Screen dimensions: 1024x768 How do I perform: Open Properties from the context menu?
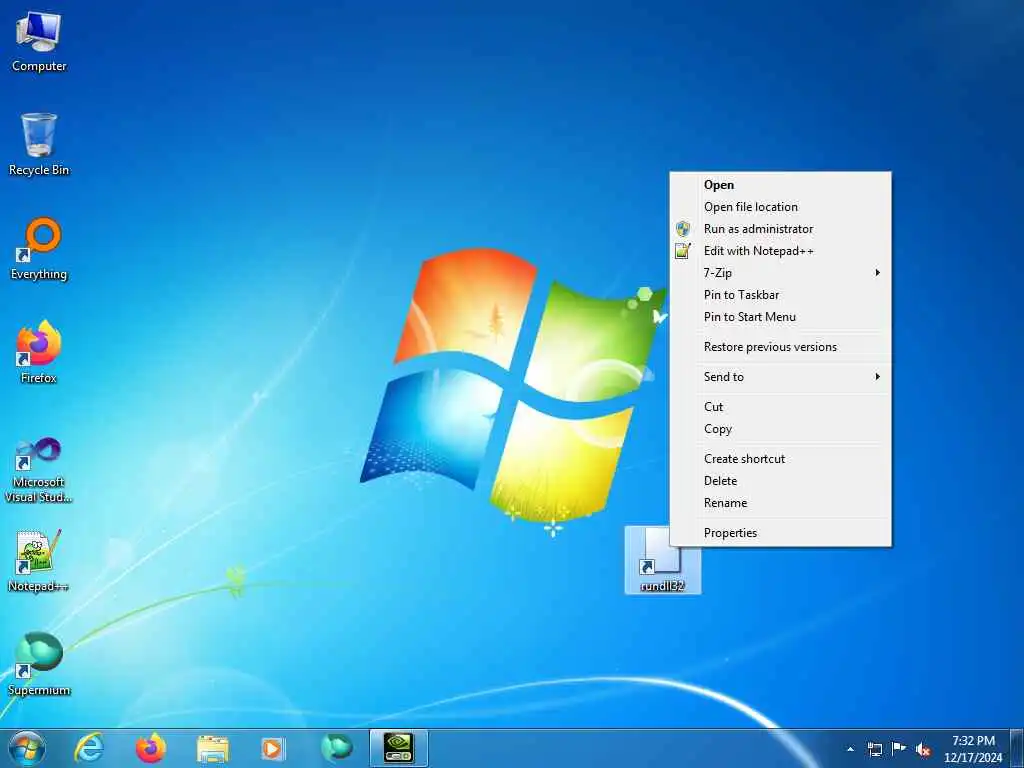tap(780, 533)
